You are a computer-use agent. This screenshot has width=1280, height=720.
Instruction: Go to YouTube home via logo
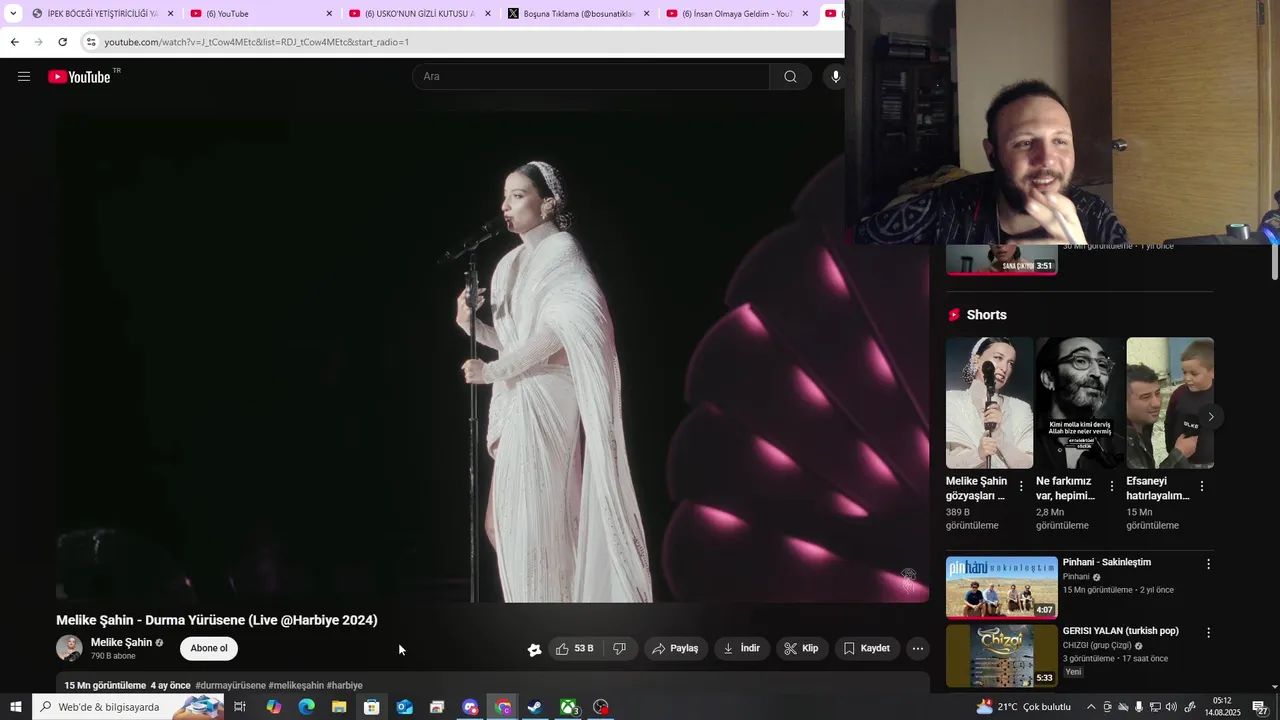pyautogui.click(x=79, y=77)
